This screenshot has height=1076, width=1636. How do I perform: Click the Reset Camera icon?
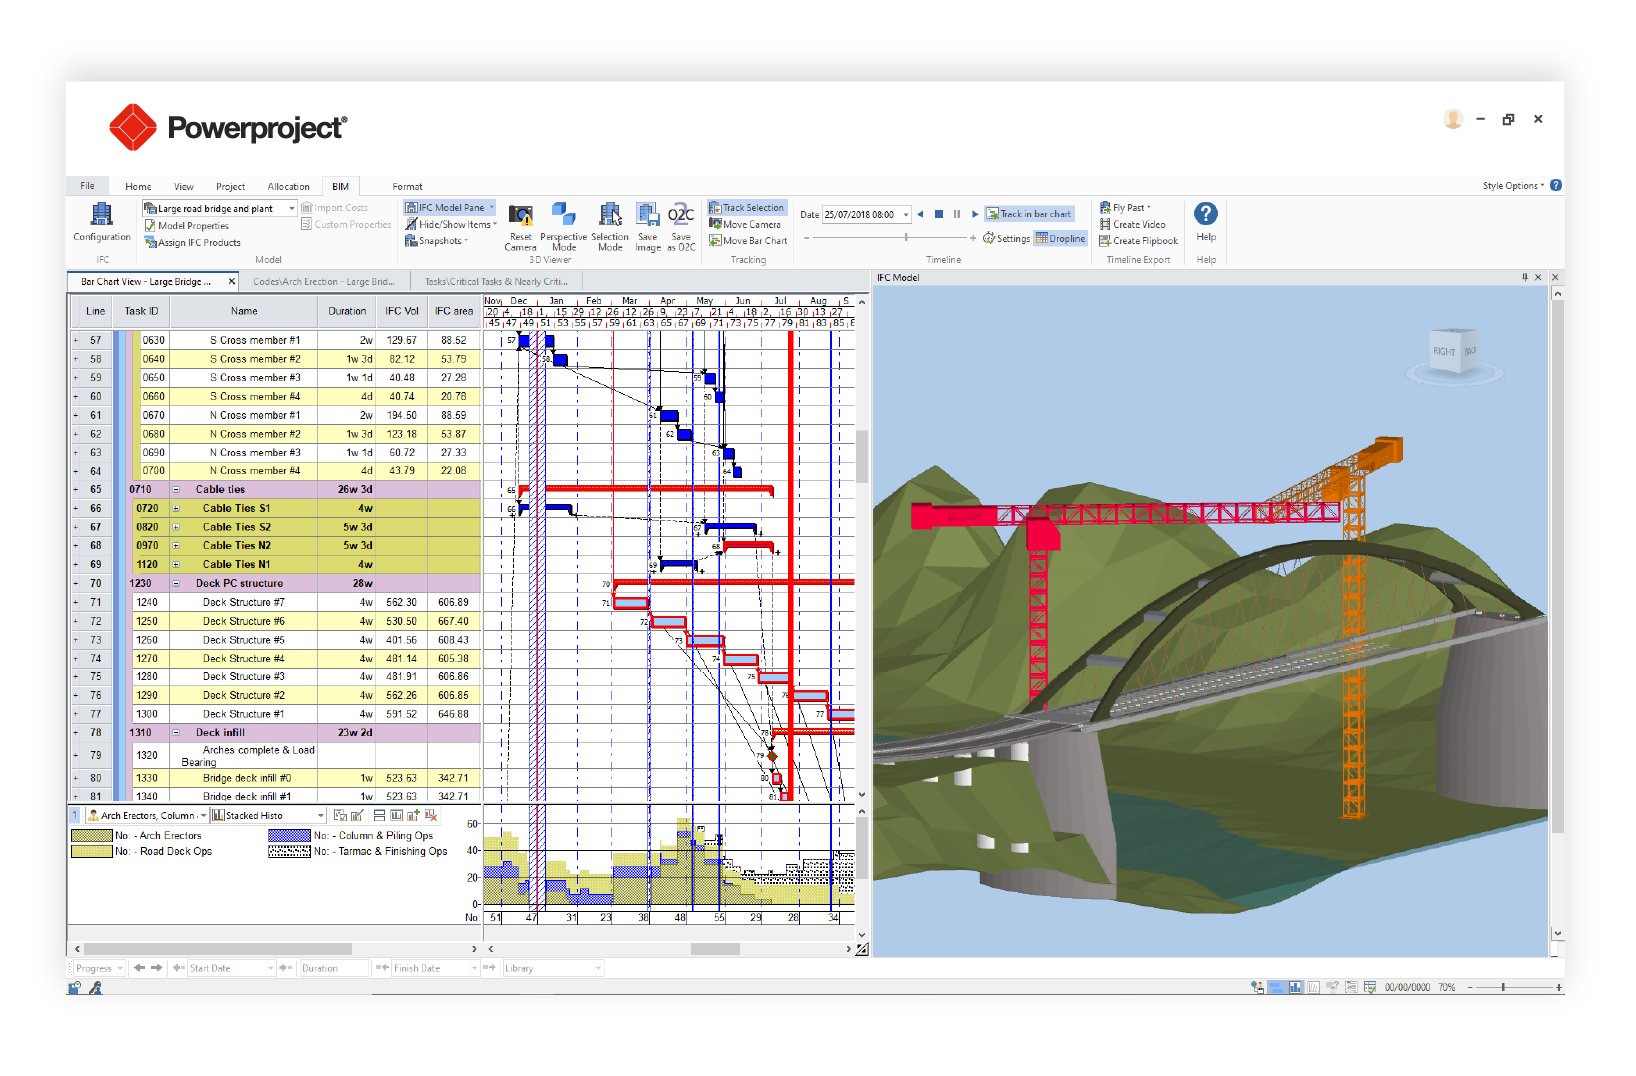point(520,215)
